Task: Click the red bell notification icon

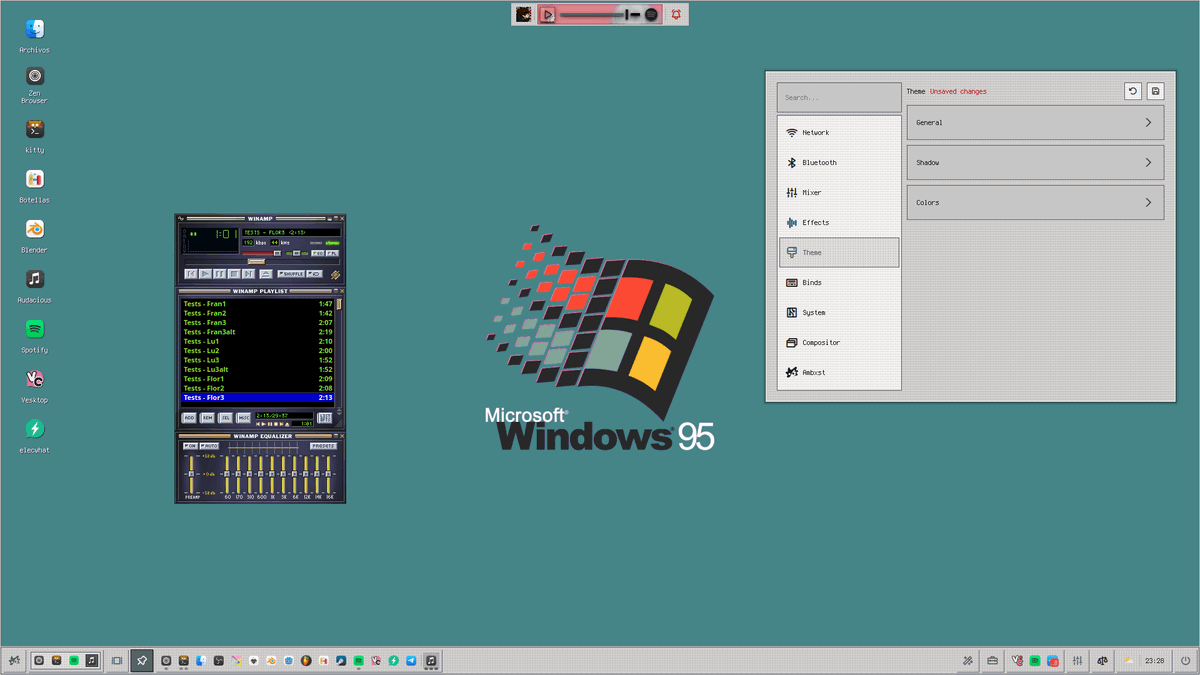Action: point(677,14)
